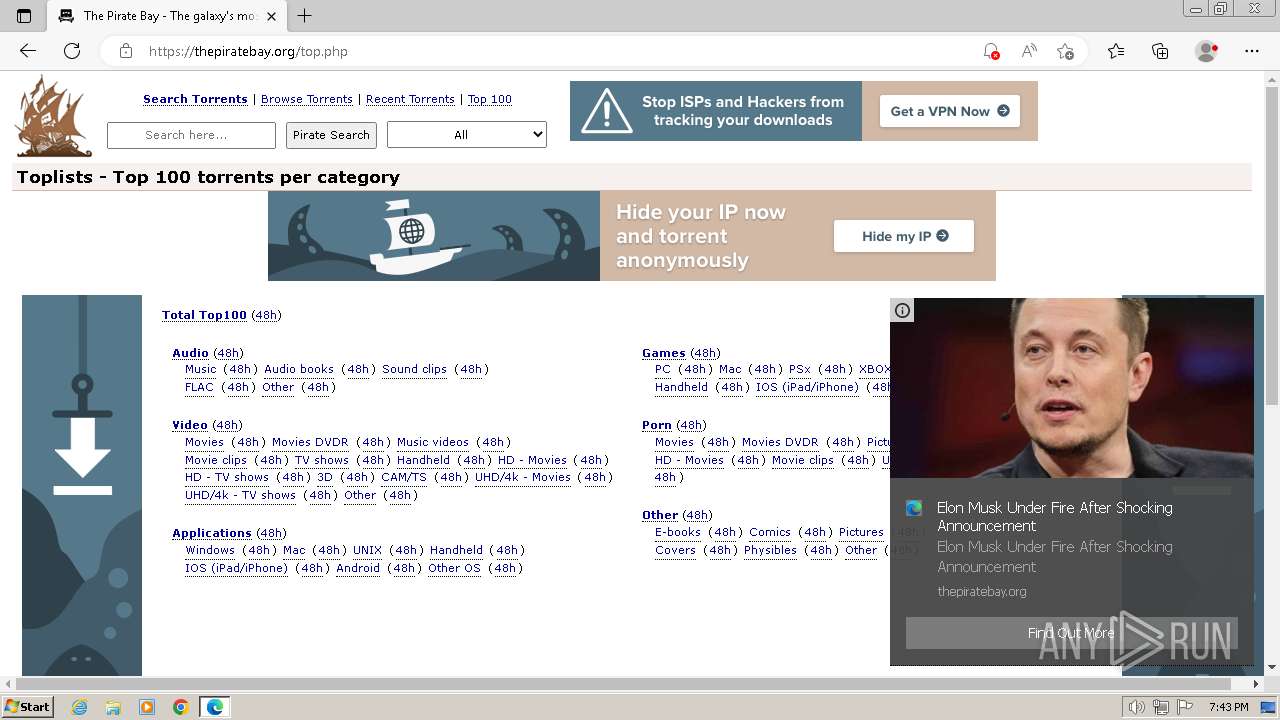Image resolution: width=1280 pixels, height=720 pixels.
Task: Select the Edge taskbar button
Action: [x=215, y=707]
